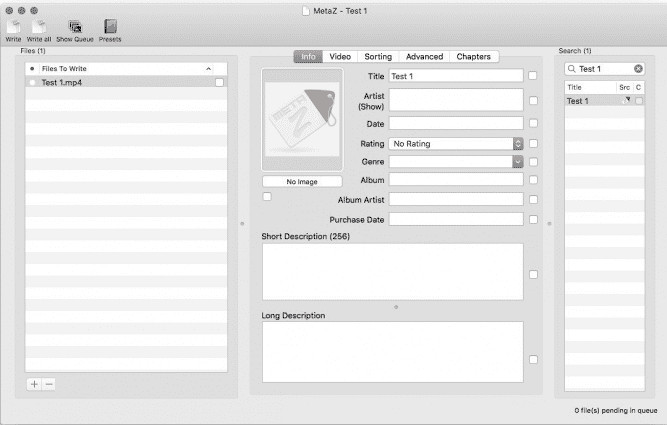Toggle the Album Artist field checkbox
The height and width of the screenshot is (425, 667).
(x=533, y=200)
